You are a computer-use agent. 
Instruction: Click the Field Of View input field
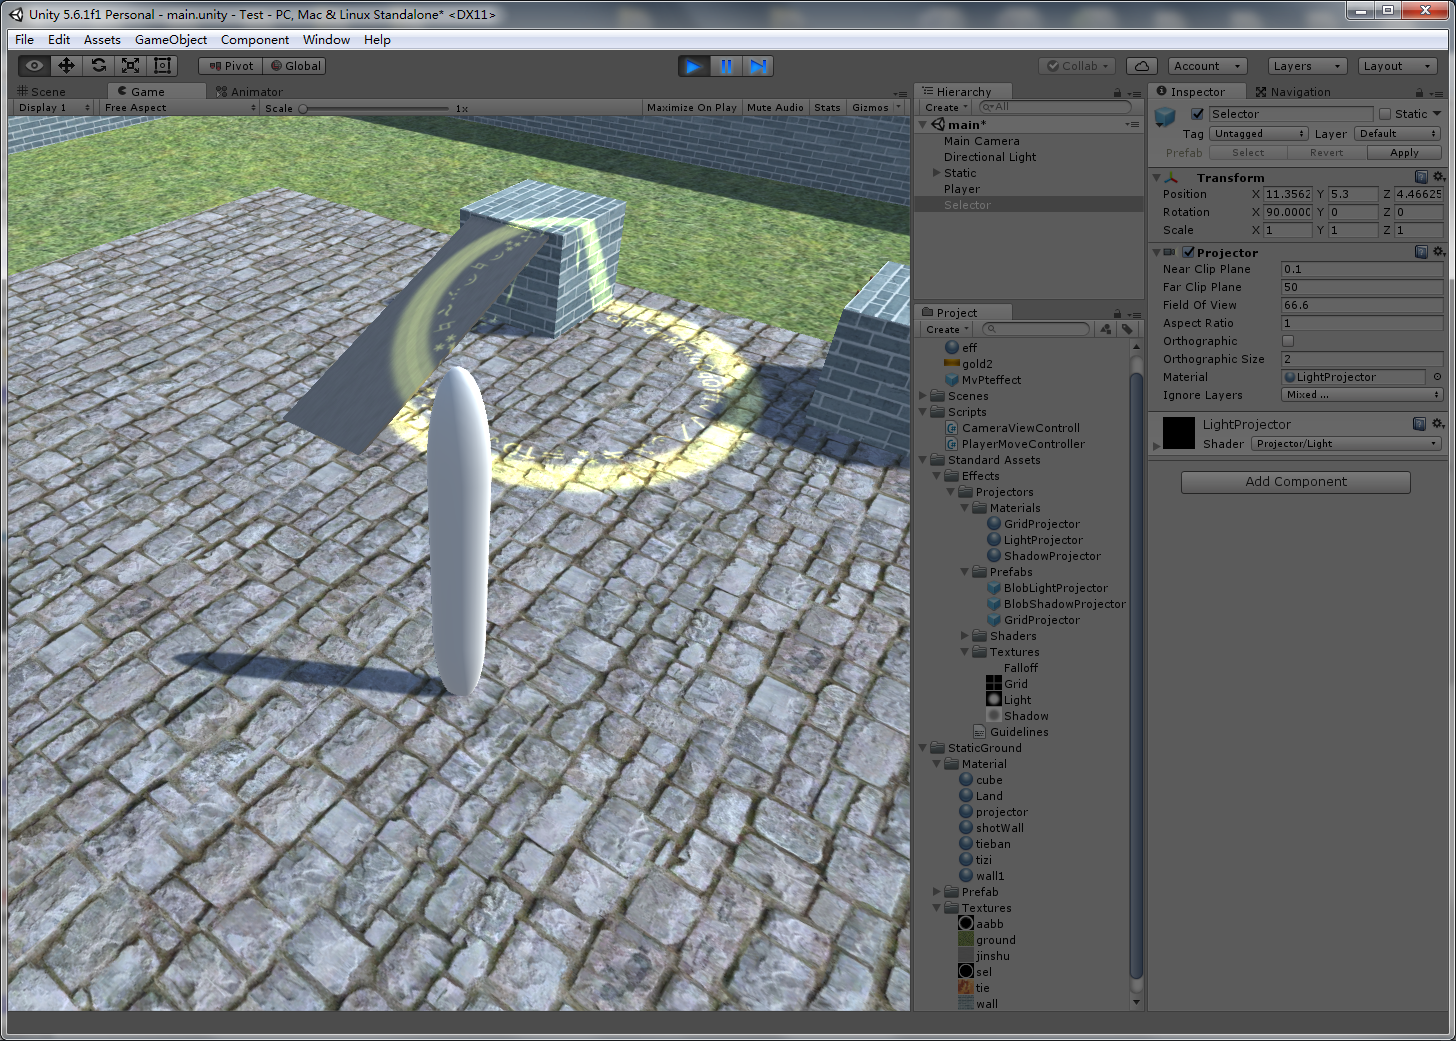pos(1362,305)
